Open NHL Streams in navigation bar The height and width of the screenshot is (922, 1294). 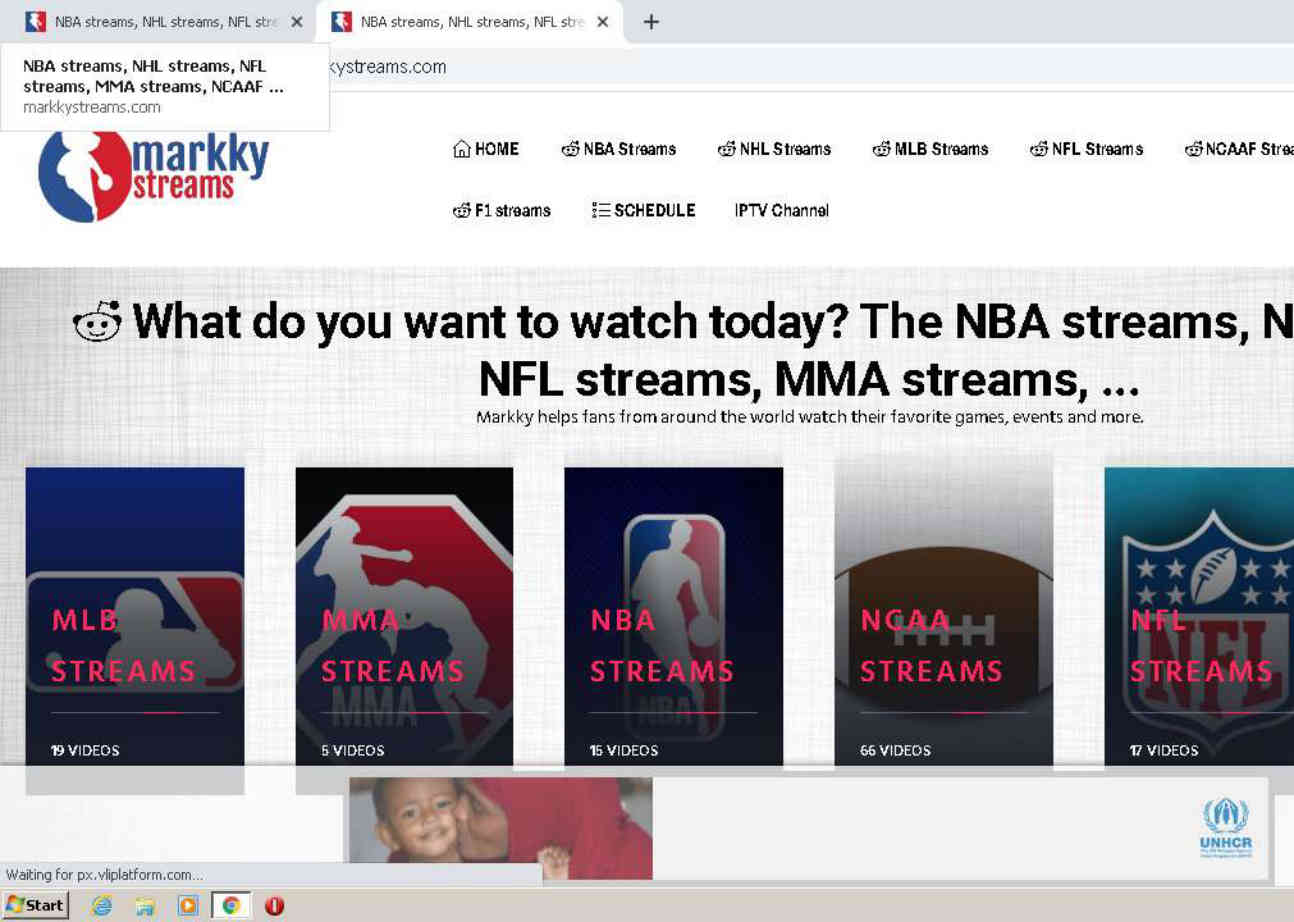click(x=774, y=149)
